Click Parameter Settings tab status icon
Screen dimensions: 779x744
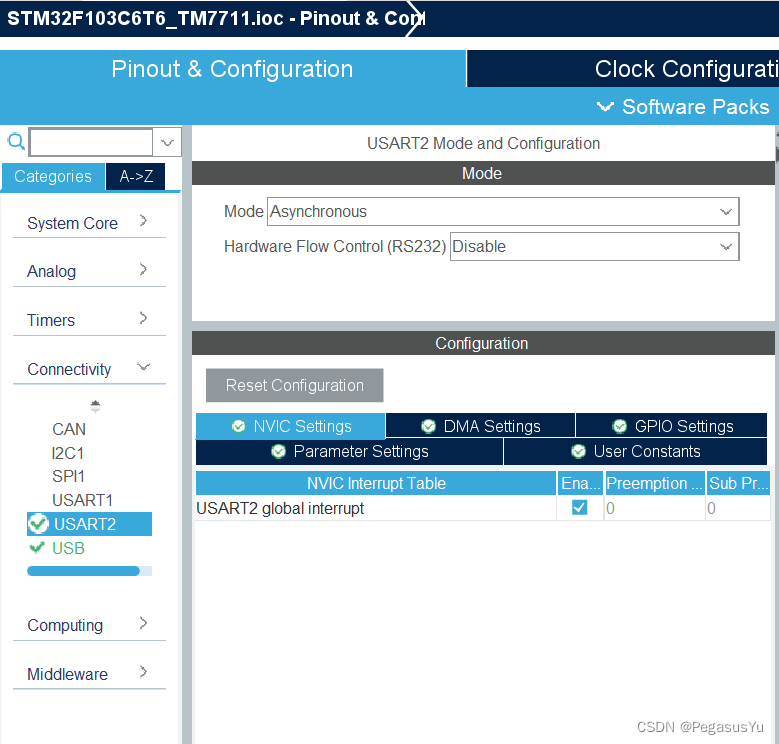(x=278, y=451)
